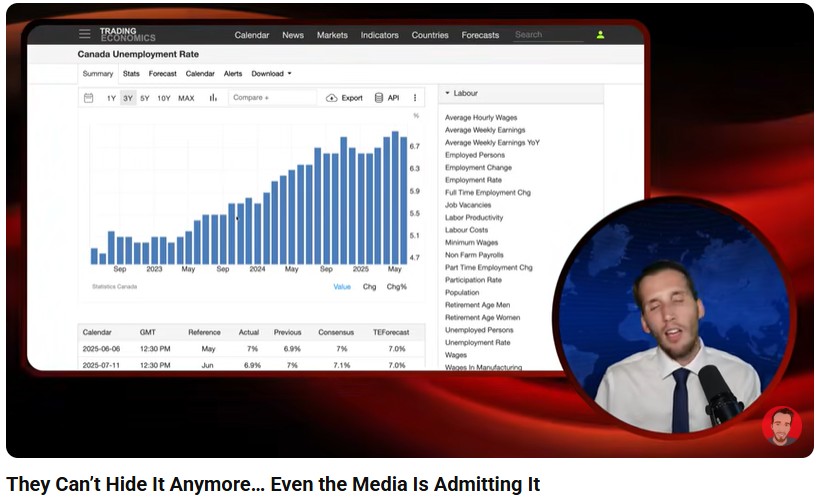
Task: Open the API database option
Action: pos(387,98)
